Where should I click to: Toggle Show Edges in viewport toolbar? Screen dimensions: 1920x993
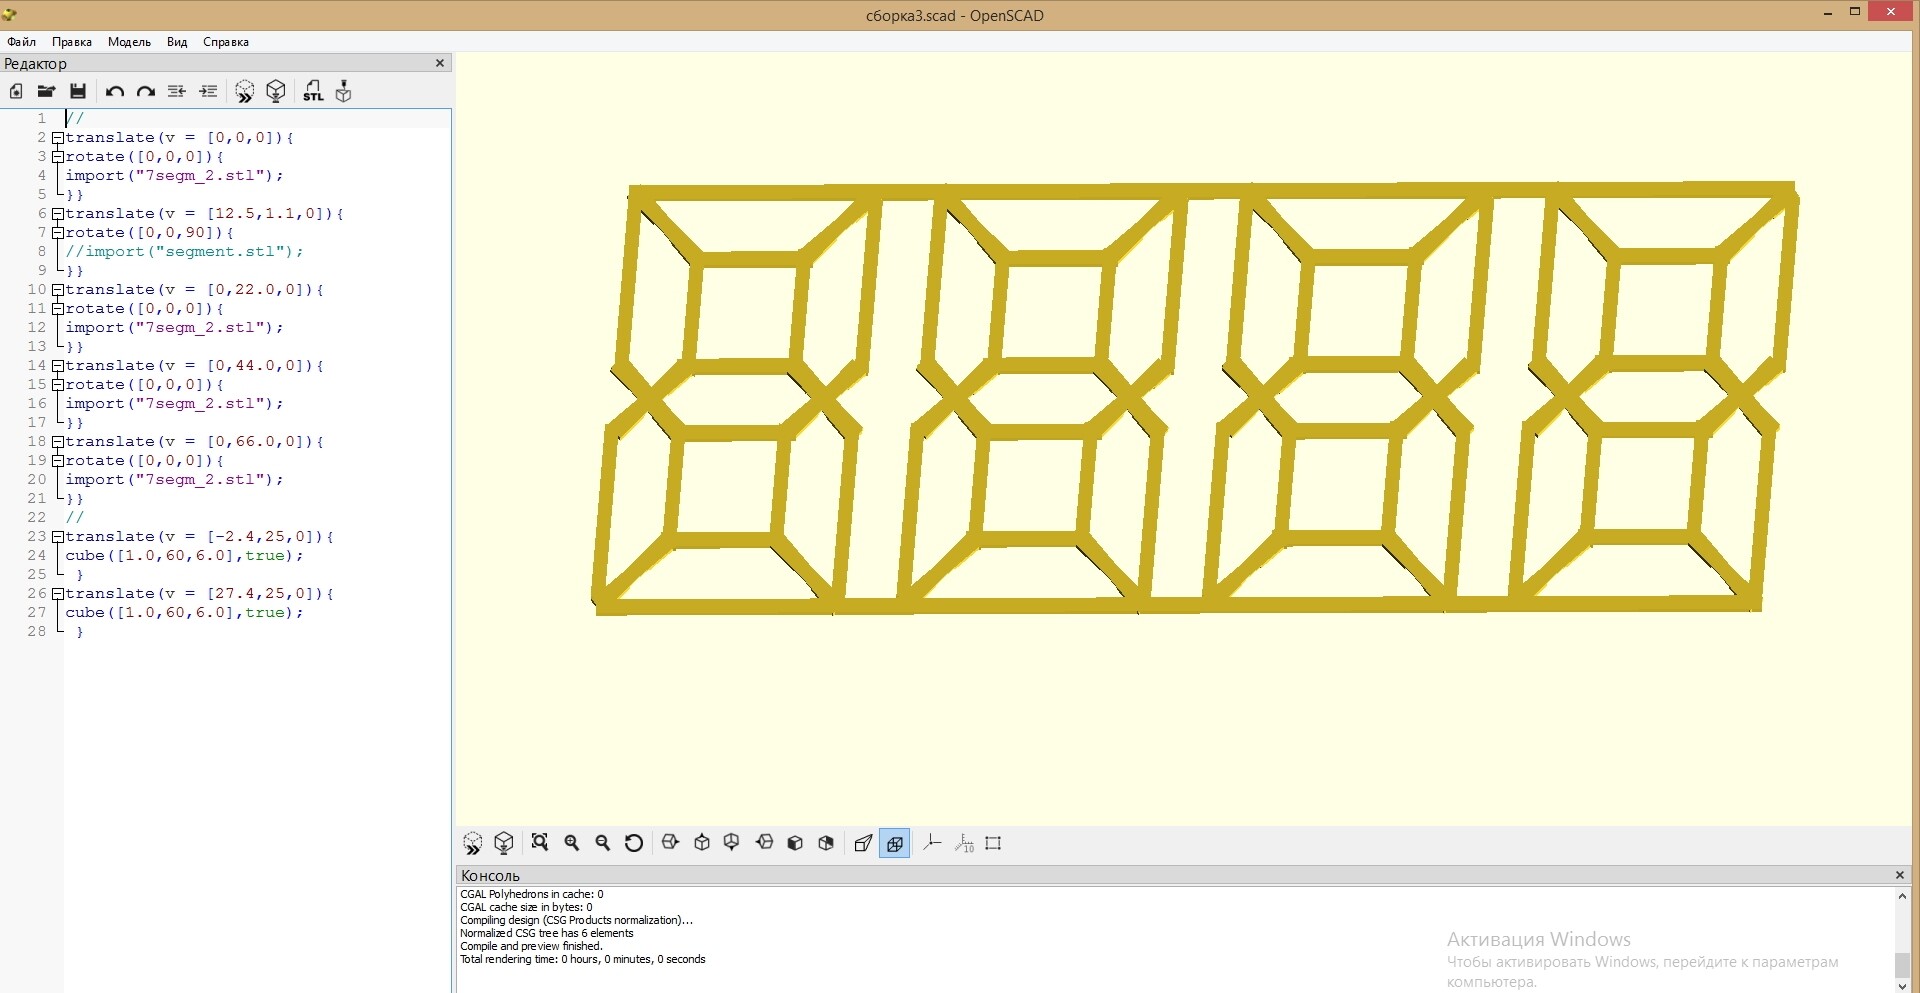pyautogui.click(x=993, y=843)
